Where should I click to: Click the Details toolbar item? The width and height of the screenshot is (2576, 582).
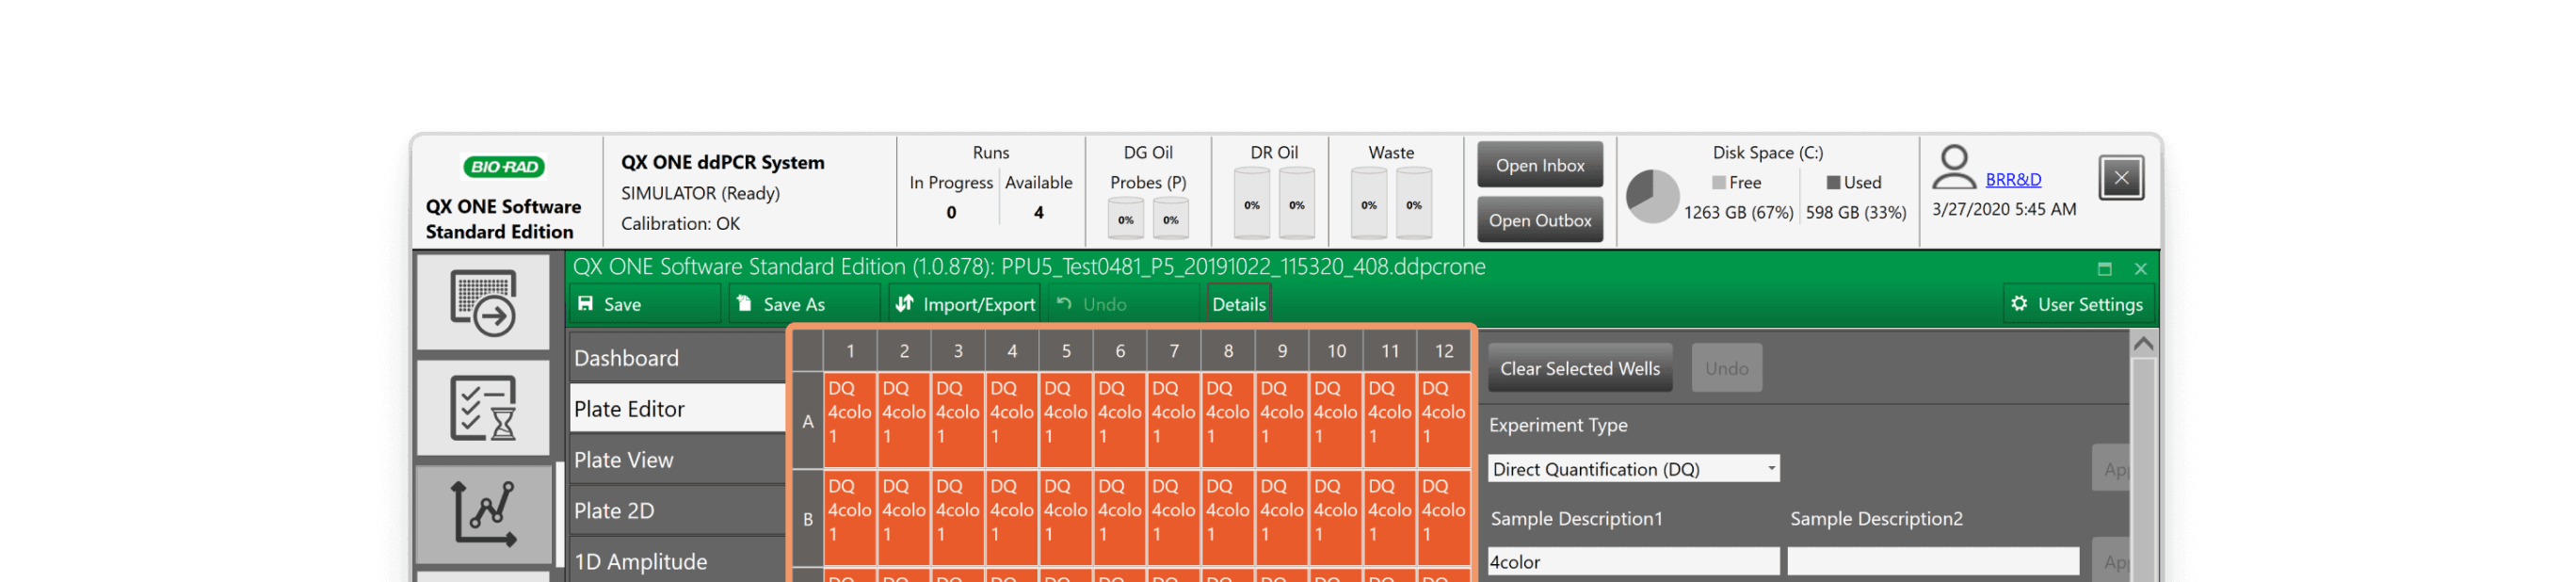click(1238, 304)
